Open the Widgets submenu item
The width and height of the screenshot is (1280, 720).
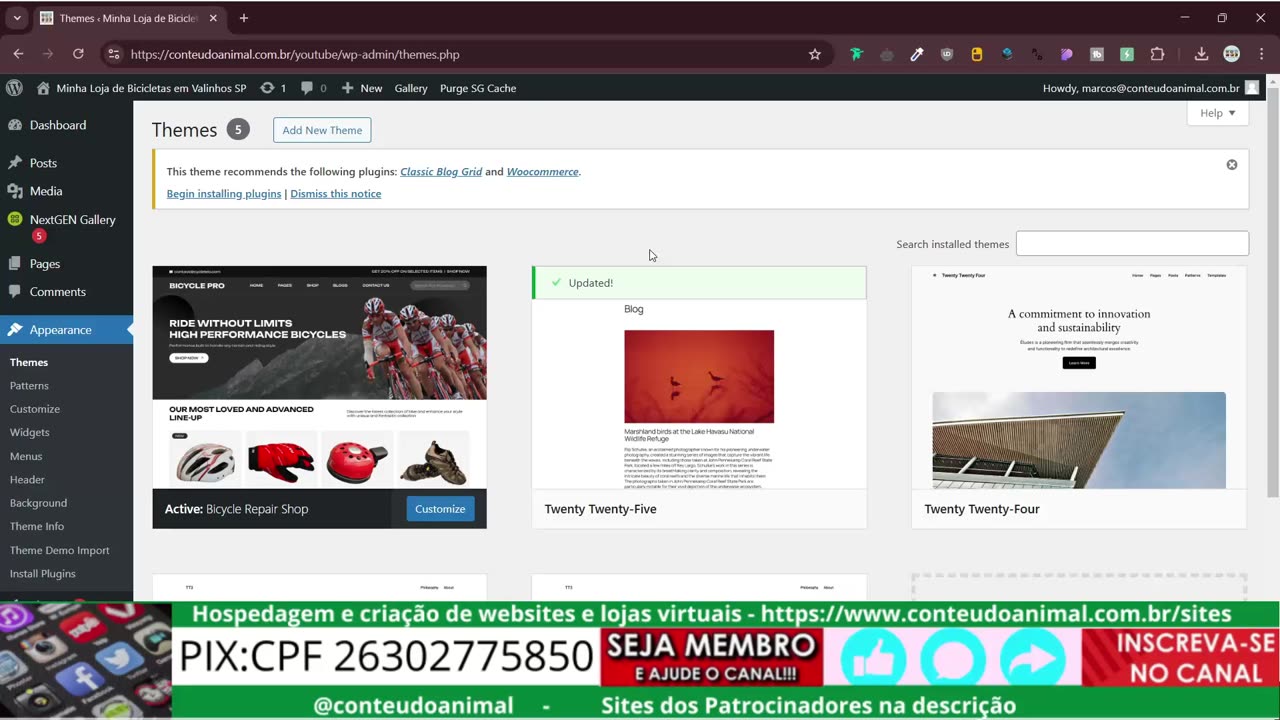pyautogui.click(x=30, y=432)
